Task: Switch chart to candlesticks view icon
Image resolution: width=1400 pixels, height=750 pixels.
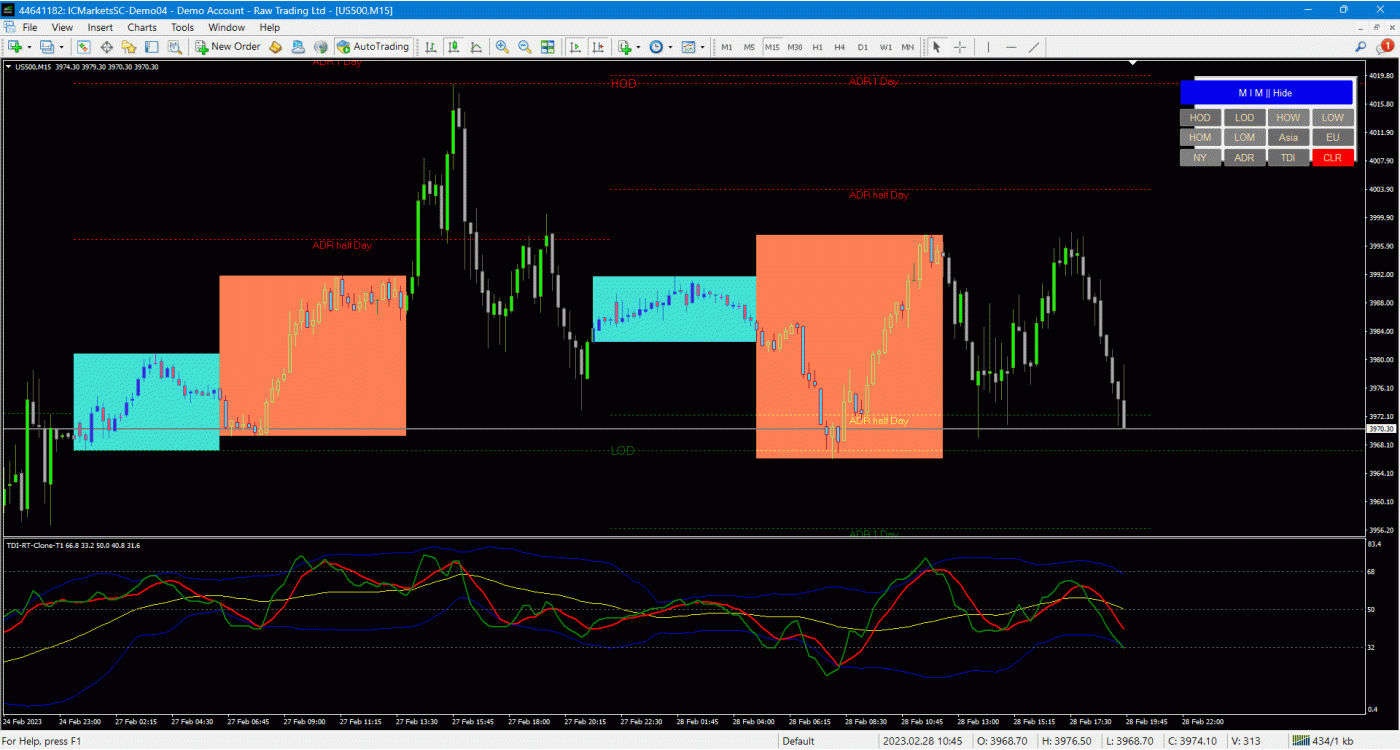Action: (454, 47)
